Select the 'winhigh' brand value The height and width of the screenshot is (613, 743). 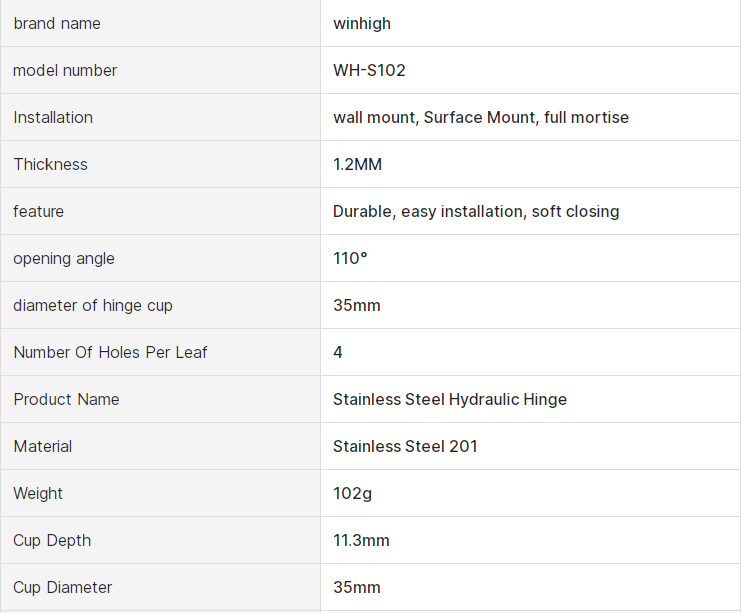pos(361,23)
